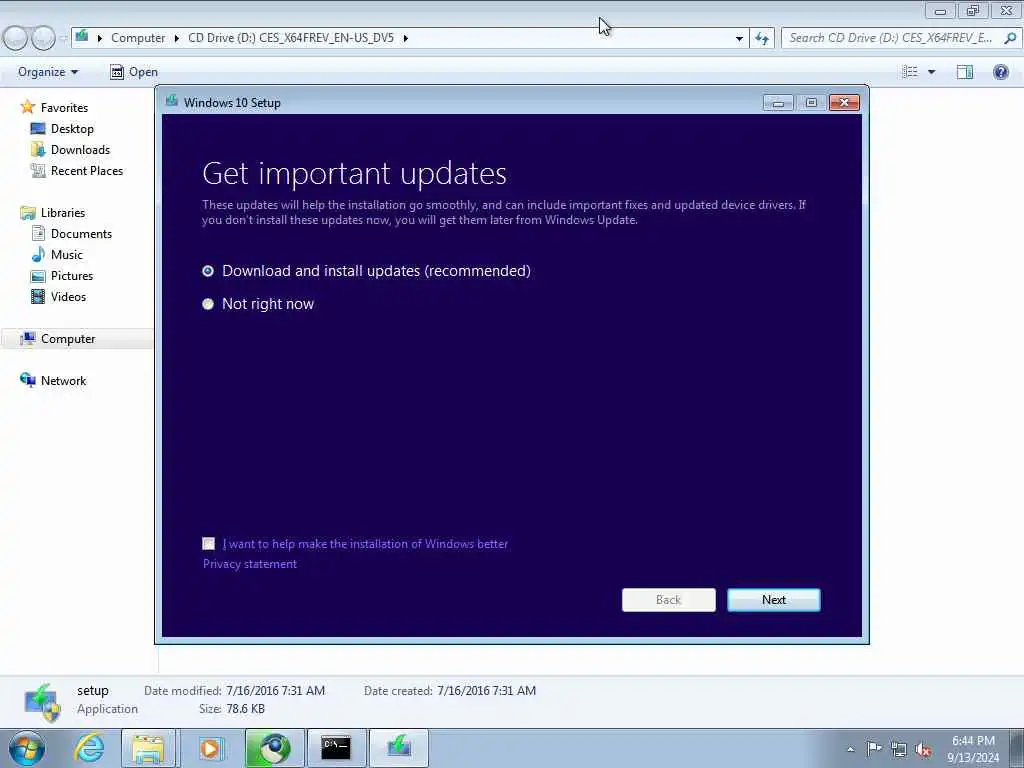Click the muted volume tray icon
This screenshot has width=1024, height=768.
(x=923, y=750)
